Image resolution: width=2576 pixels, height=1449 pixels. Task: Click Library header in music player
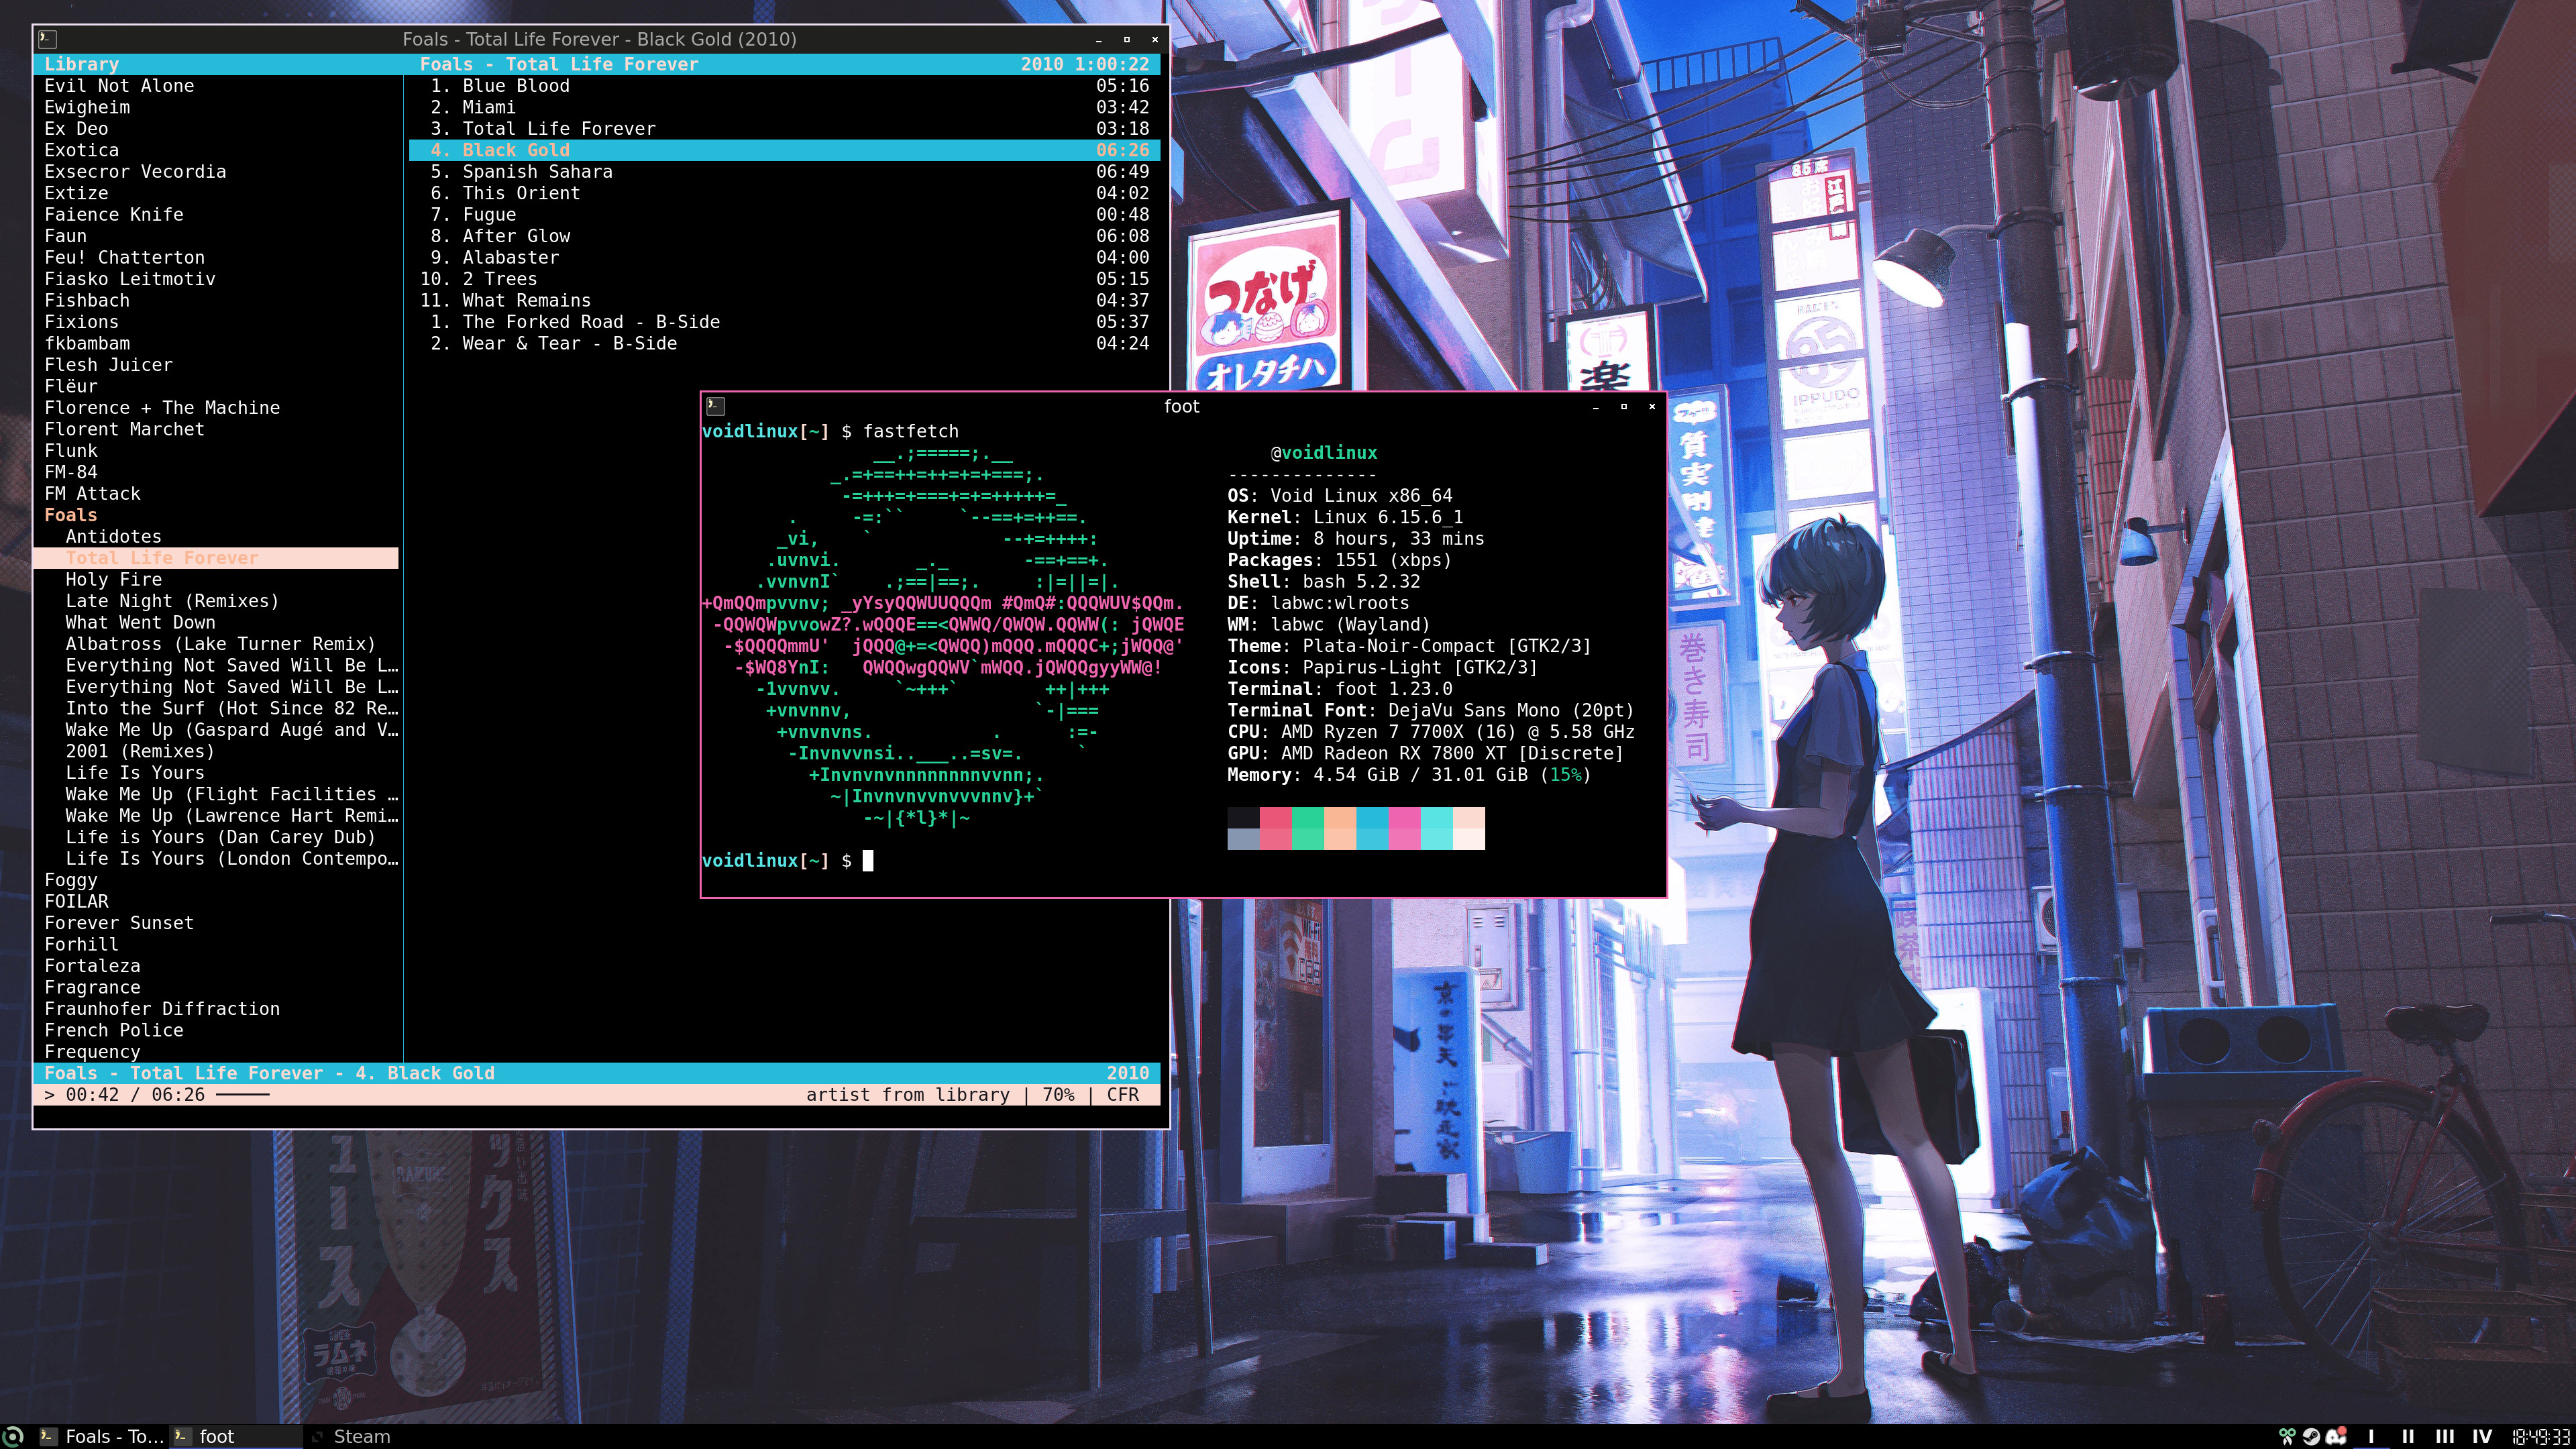(x=81, y=64)
